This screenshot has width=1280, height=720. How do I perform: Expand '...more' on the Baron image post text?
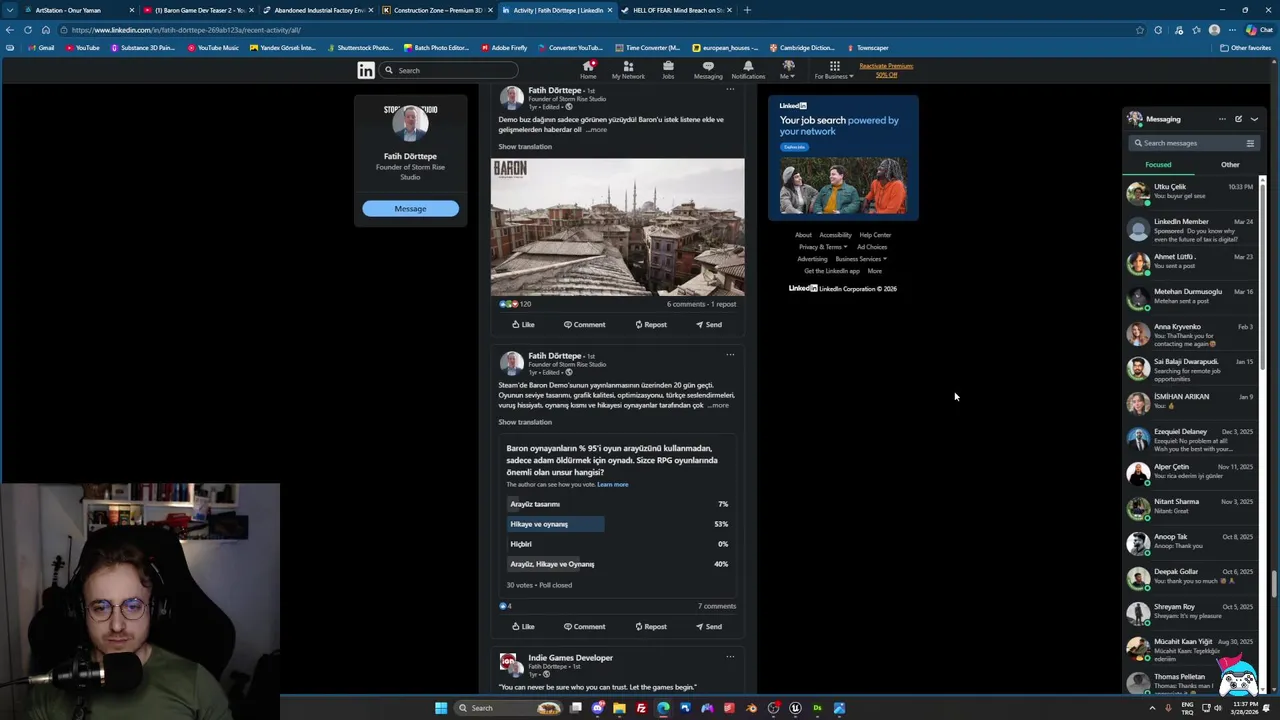coord(596,129)
